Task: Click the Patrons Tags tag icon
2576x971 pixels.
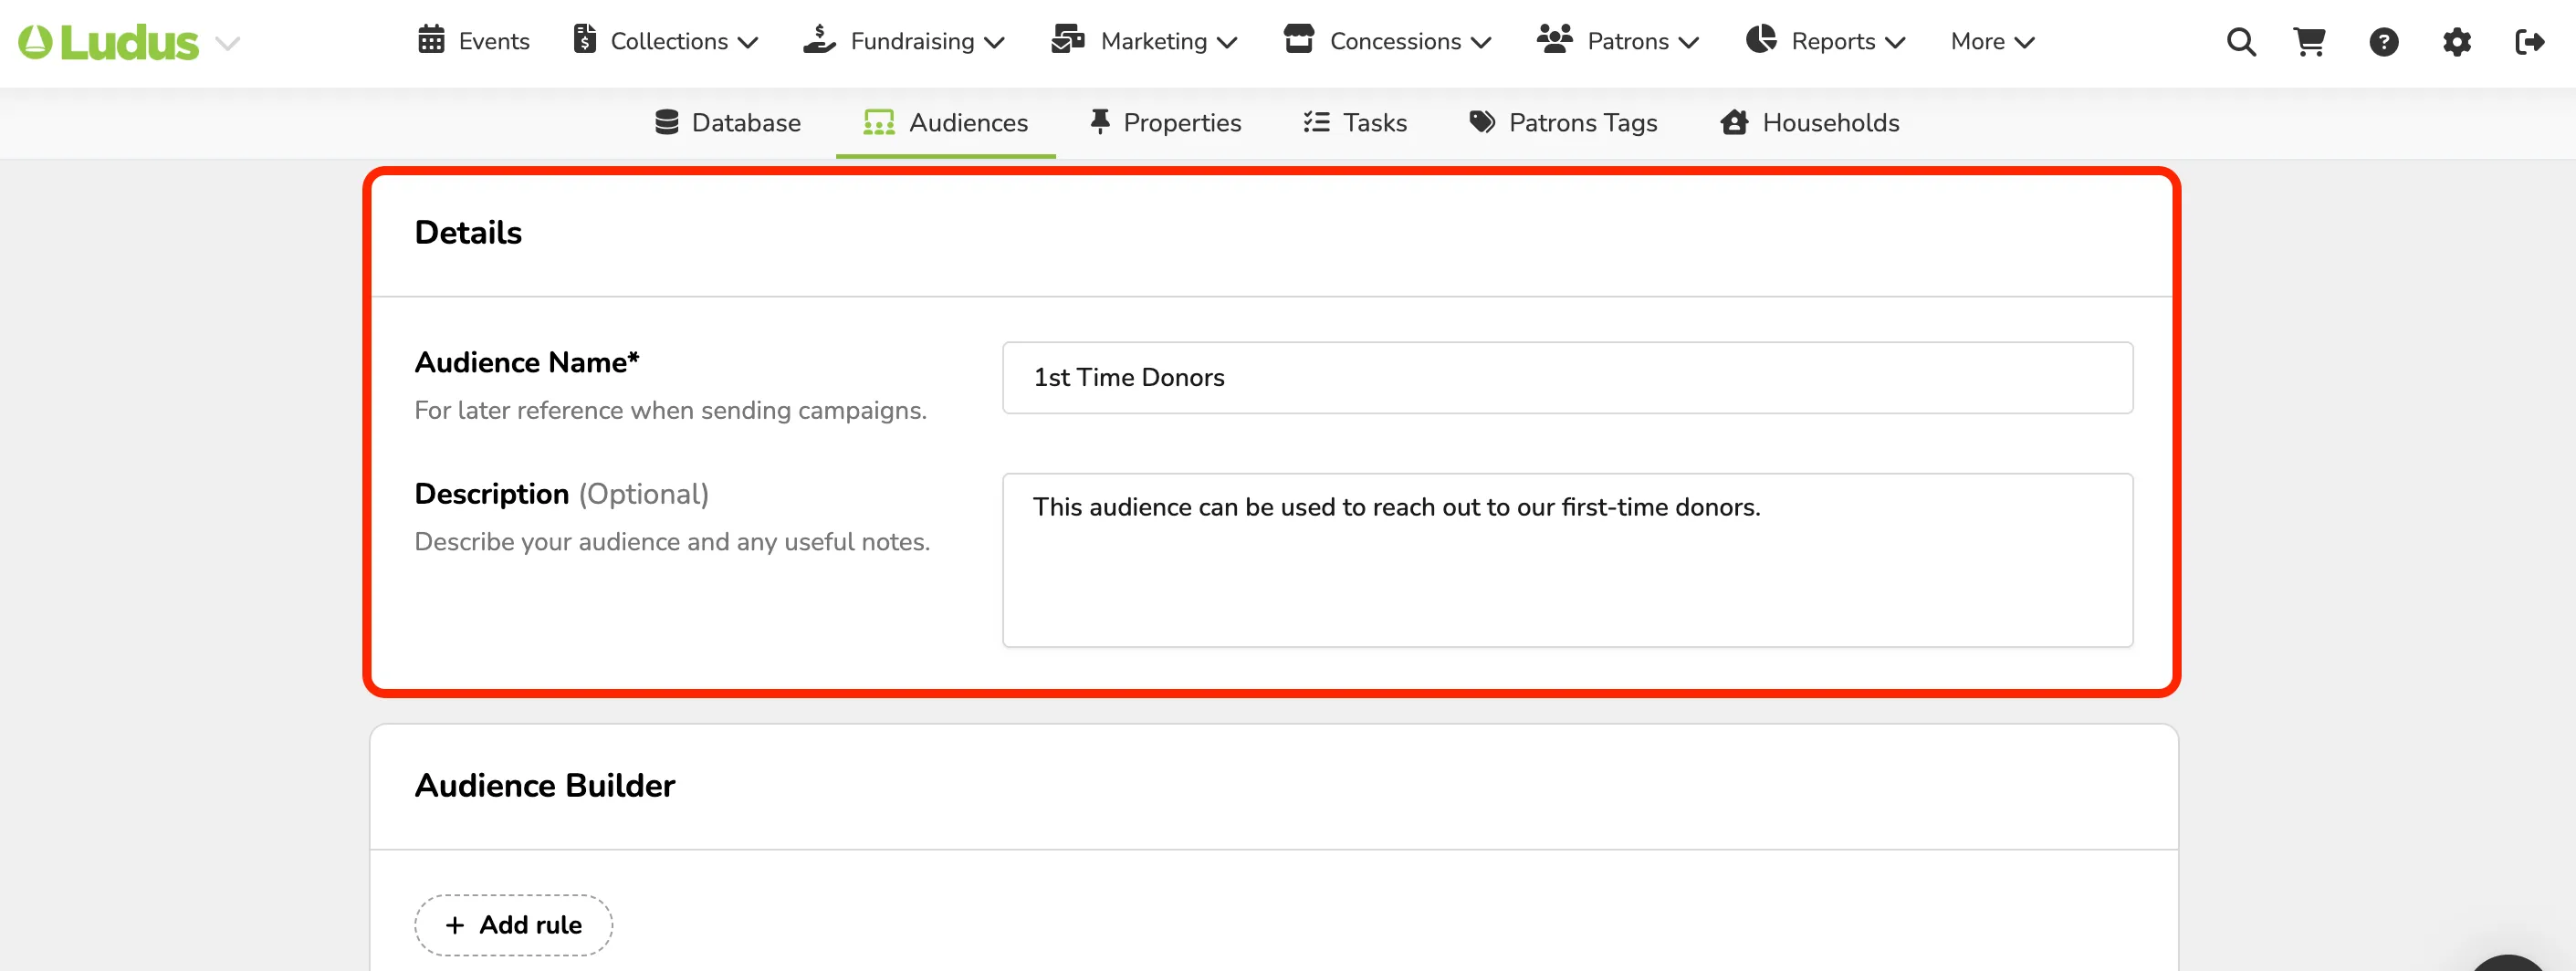Action: coord(1482,122)
